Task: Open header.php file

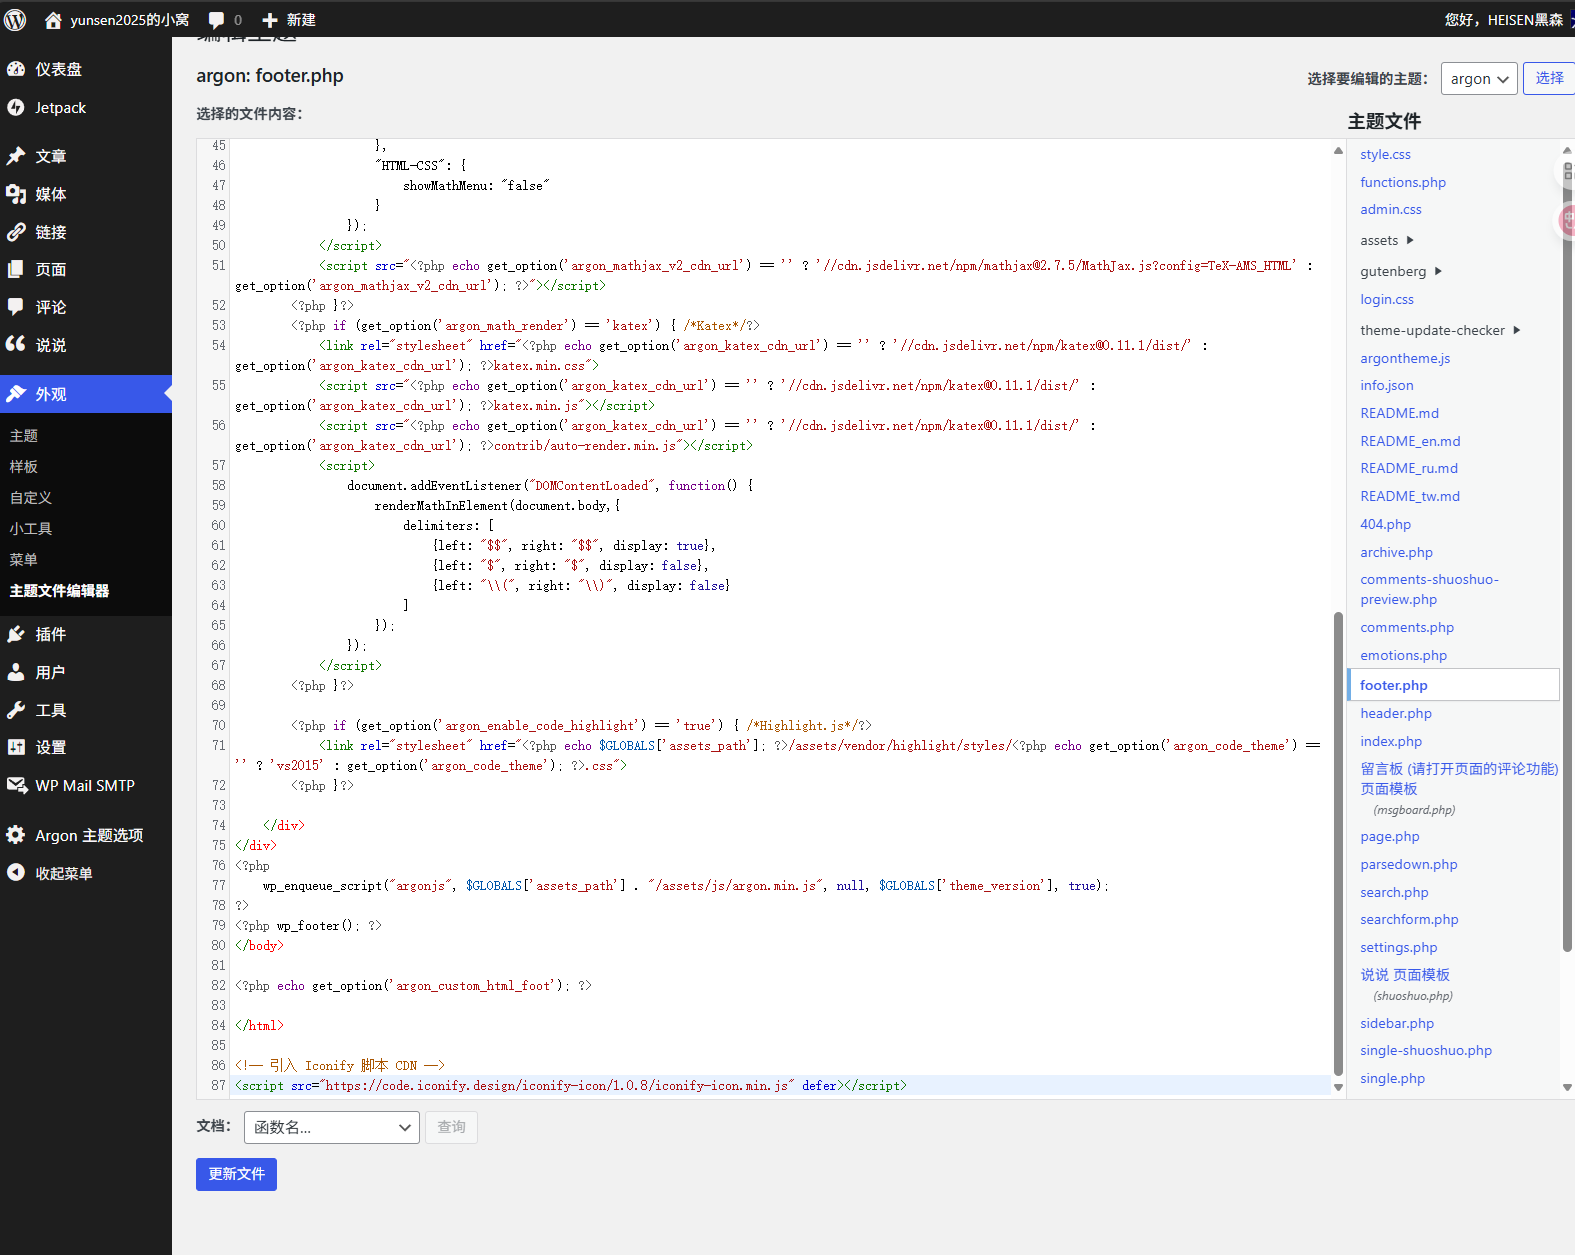Action: [x=1396, y=713]
